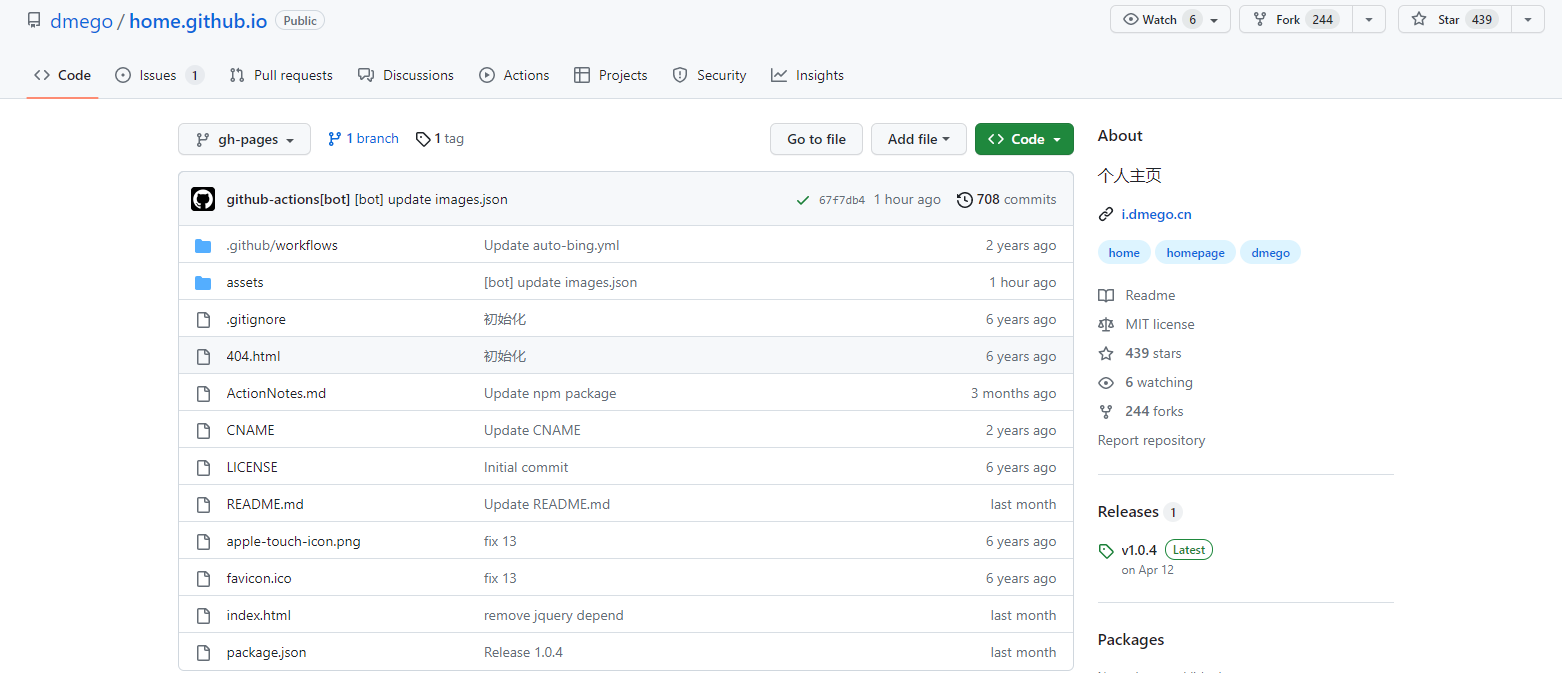Screen dimensions: 1562x673
Task: Expand the Fork options dropdown arrow
Action: click(x=1369, y=20)
